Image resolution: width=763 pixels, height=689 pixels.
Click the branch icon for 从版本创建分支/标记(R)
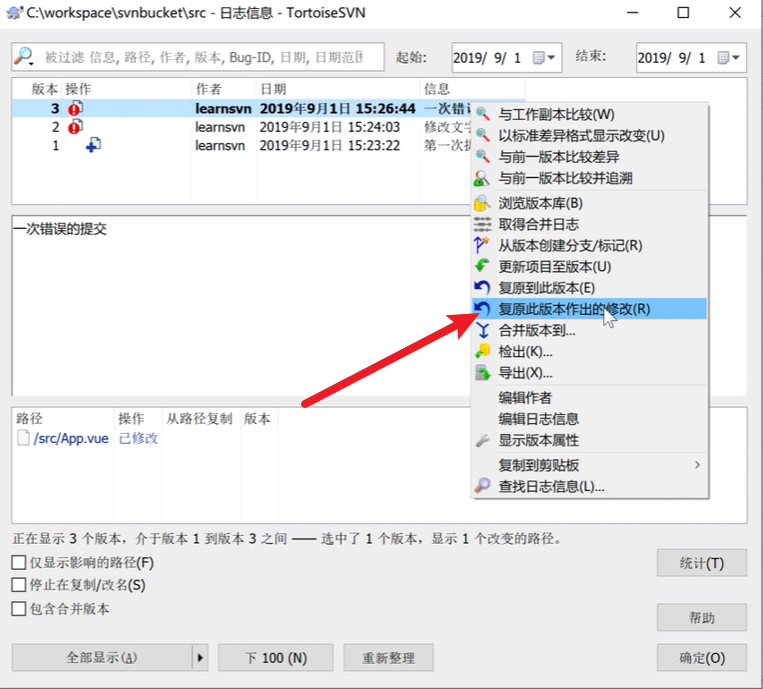(x=482, y=245)
